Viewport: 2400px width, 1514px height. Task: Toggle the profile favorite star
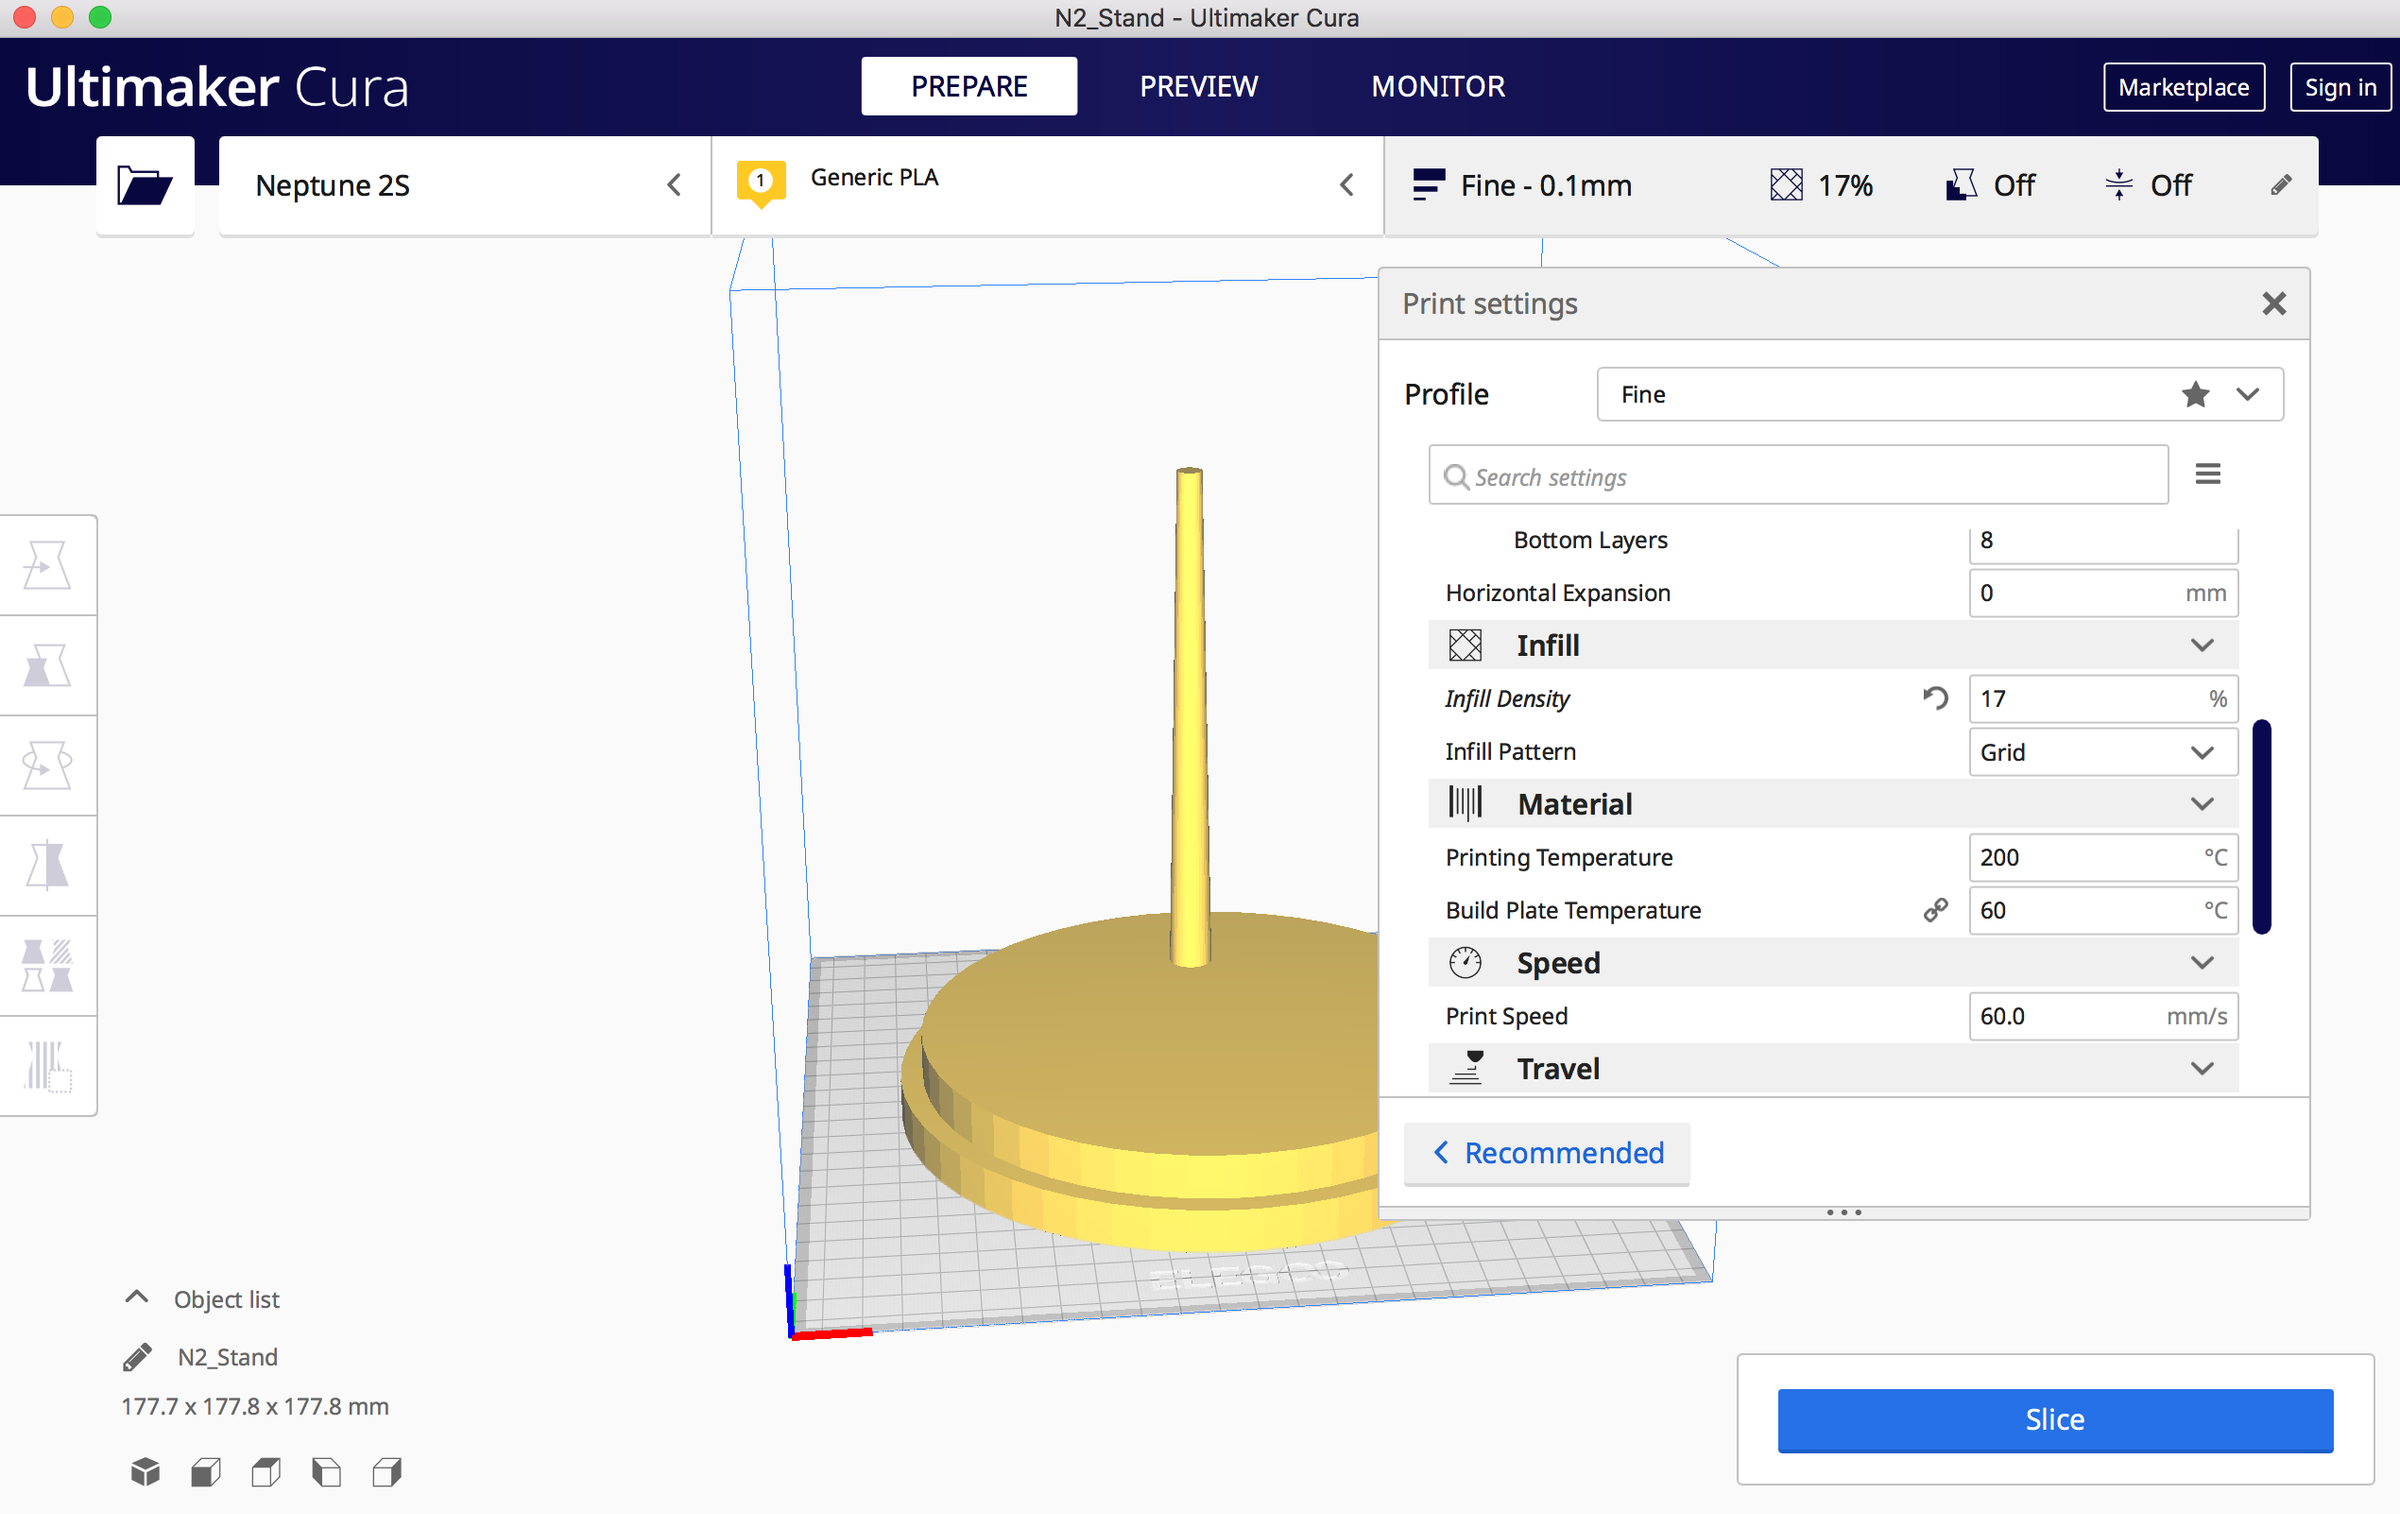point(2195,394)
